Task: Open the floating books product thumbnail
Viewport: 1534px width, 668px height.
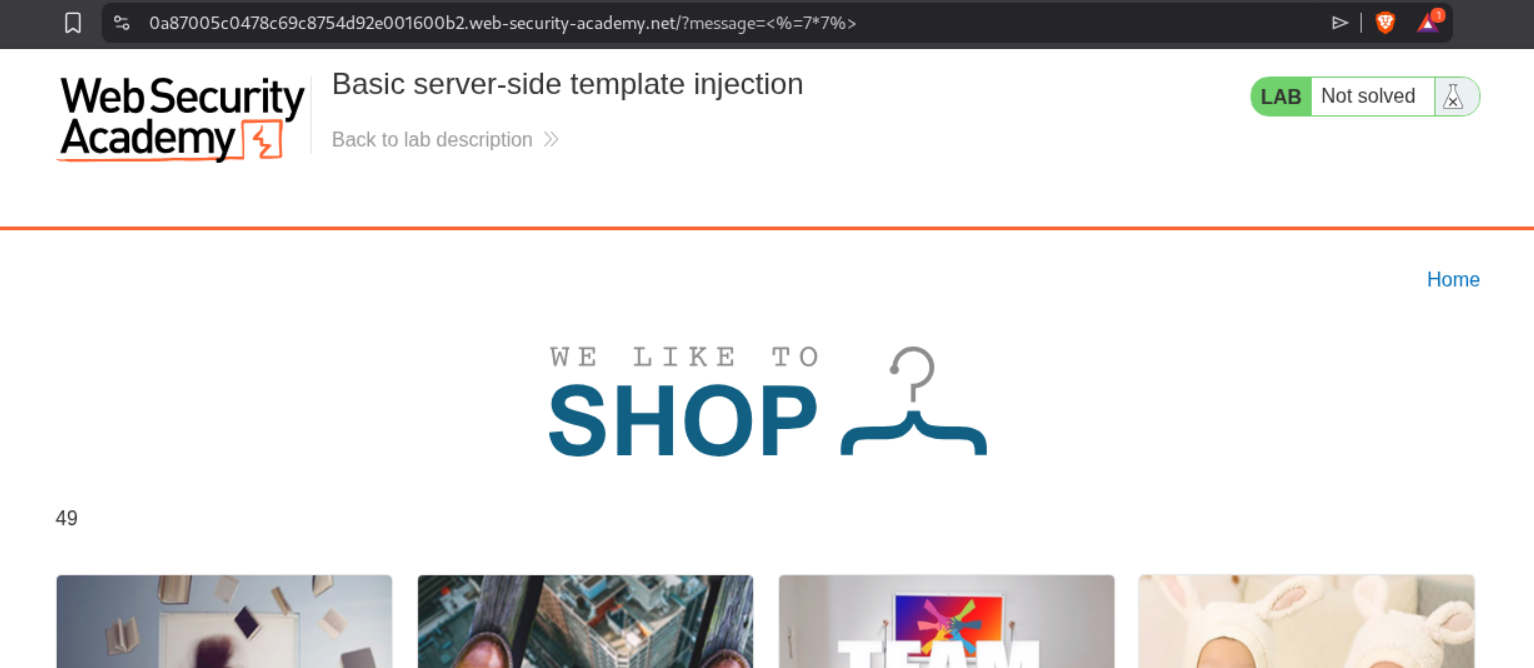Action: point(224,621)
